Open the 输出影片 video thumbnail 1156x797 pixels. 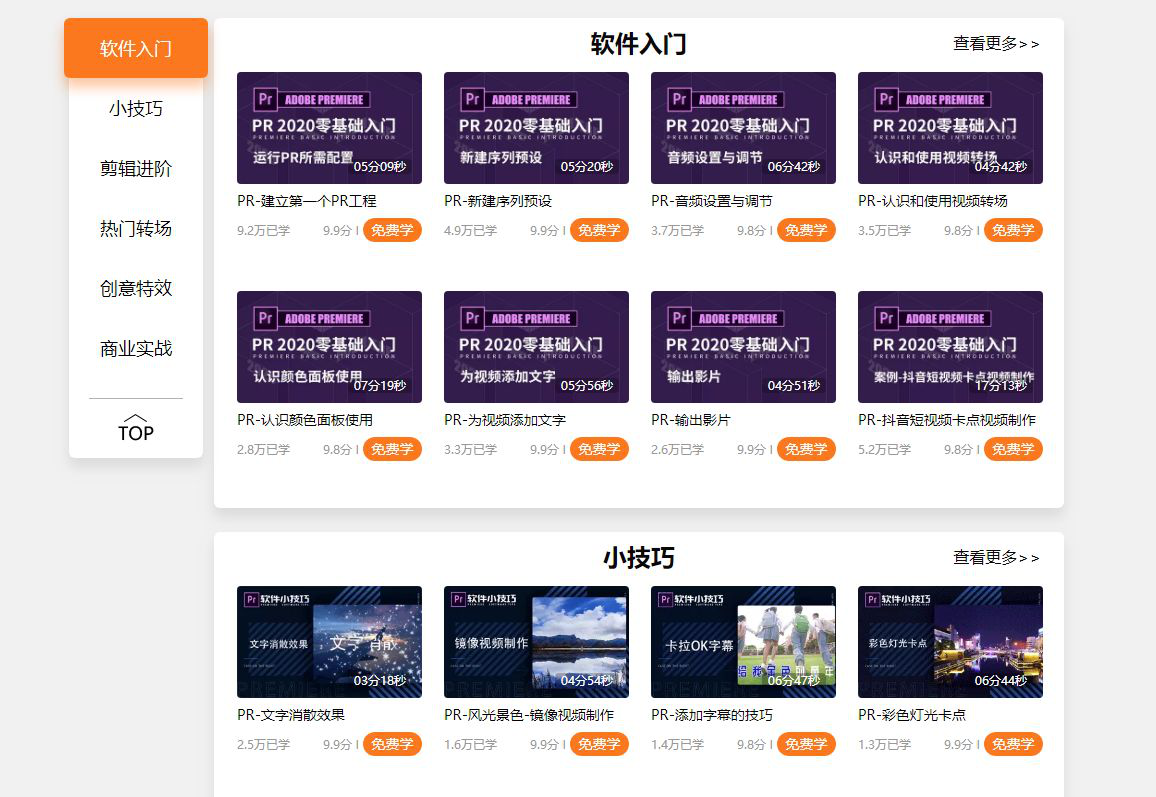(x=743, y=347)
